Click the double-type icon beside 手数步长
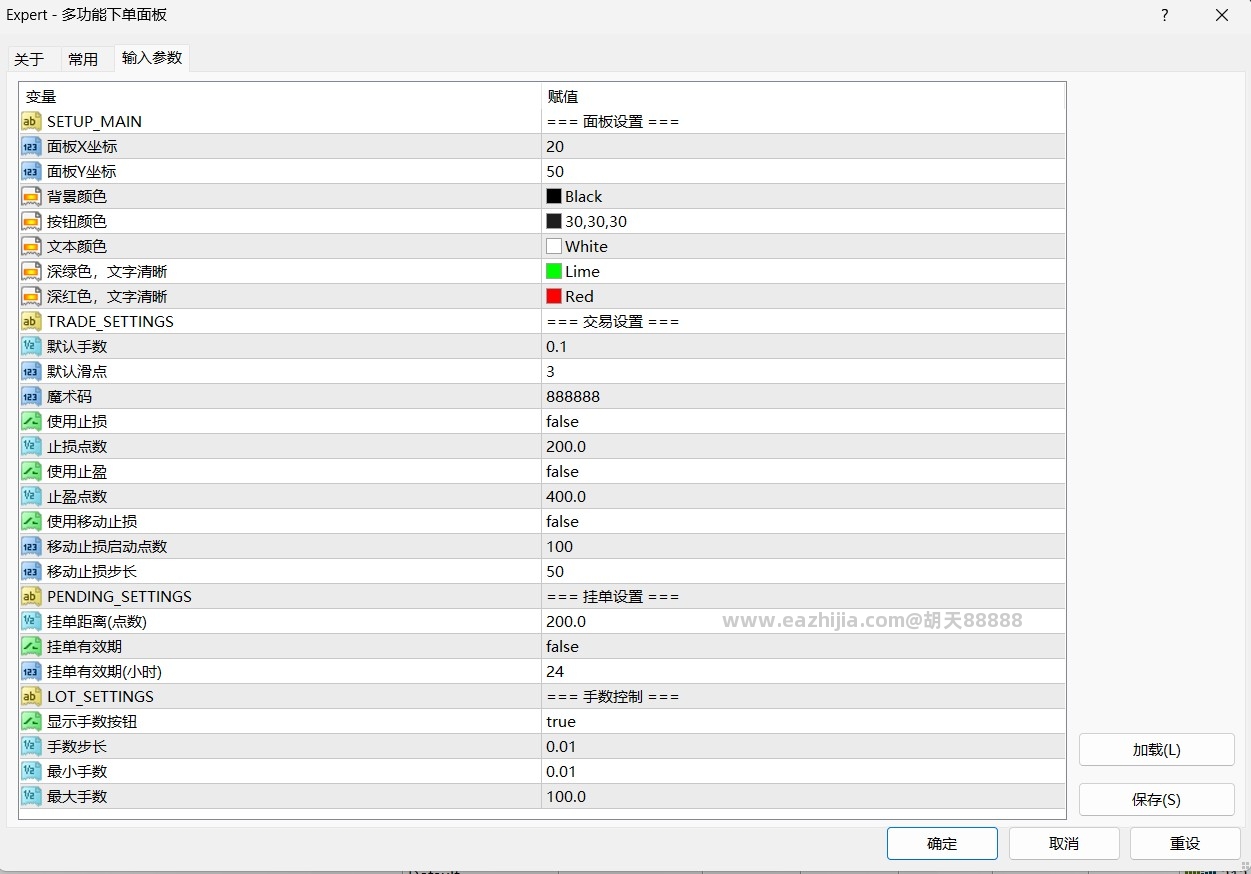Viewport: 1251px width, 874px height. pyautogui.click(x=31, y=746)
